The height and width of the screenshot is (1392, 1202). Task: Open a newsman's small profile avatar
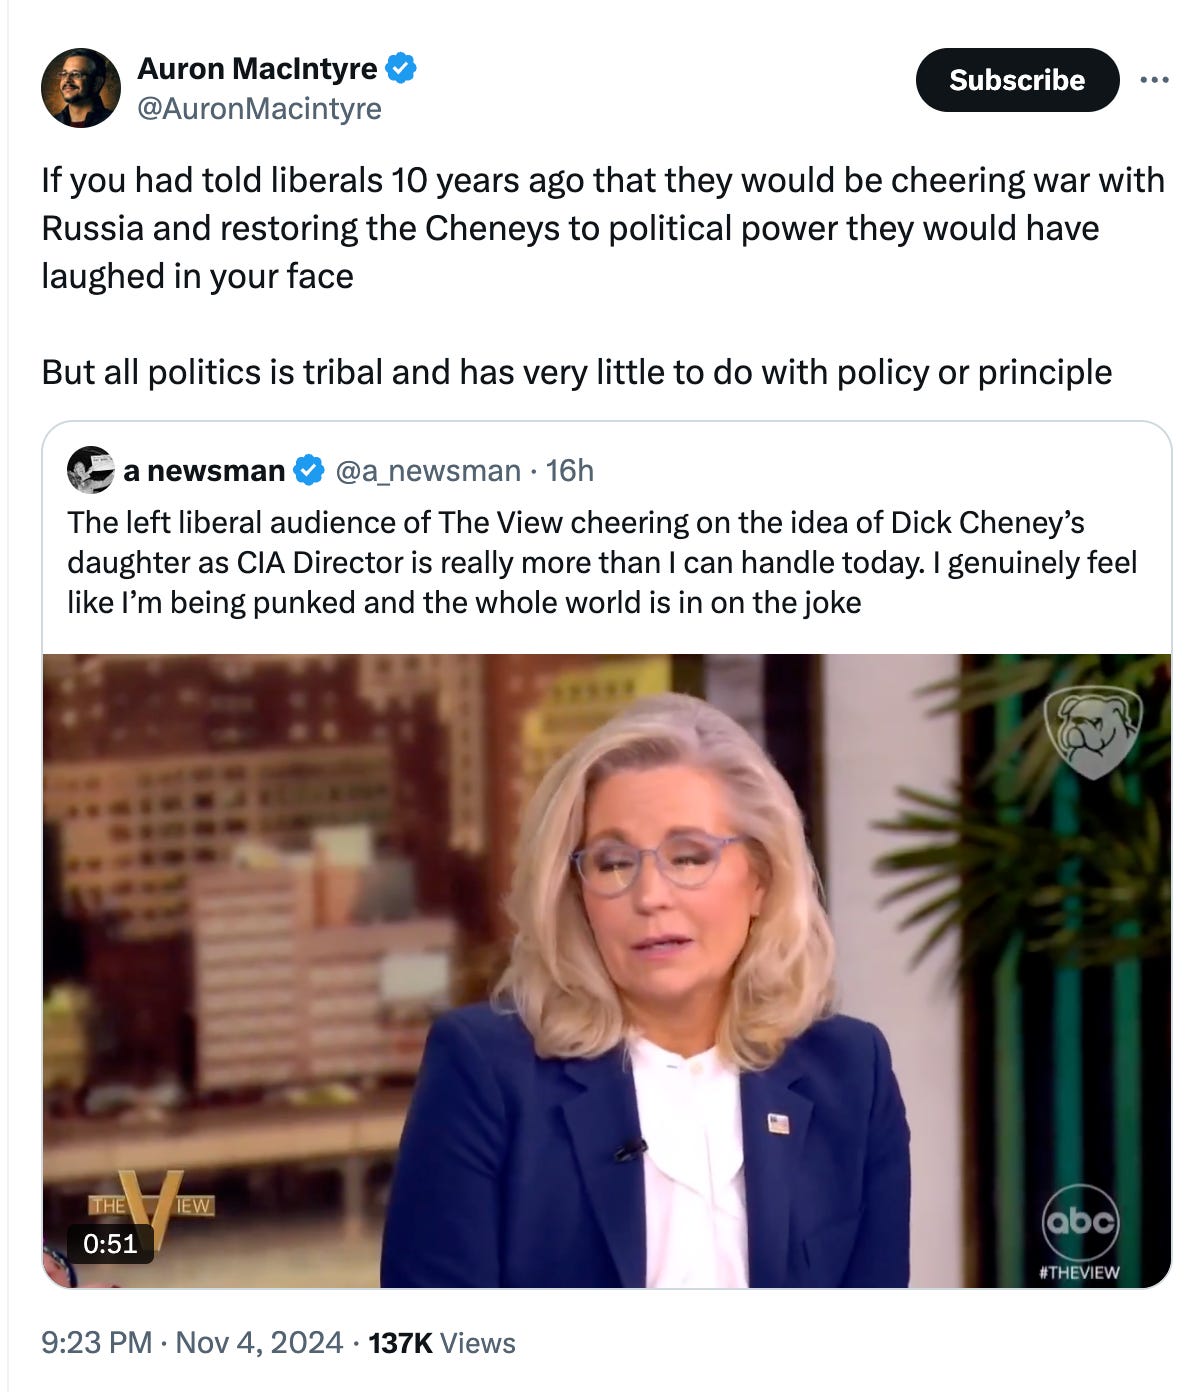[x=90, y=470]
